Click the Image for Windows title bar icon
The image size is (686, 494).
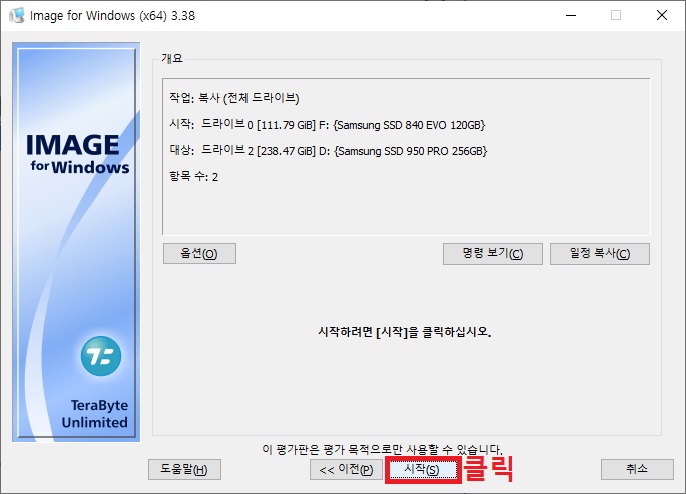(17, 16)
